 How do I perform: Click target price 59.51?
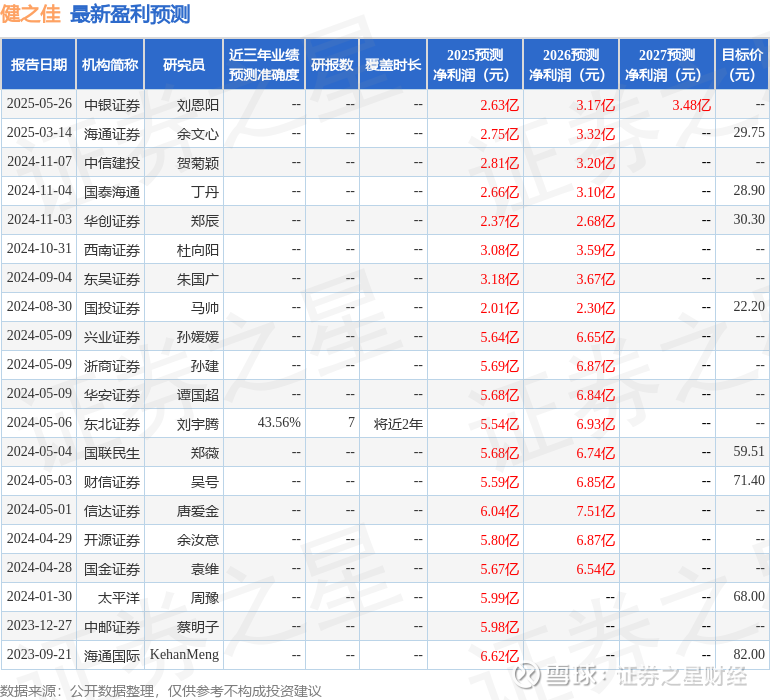[x=749, y=451]
